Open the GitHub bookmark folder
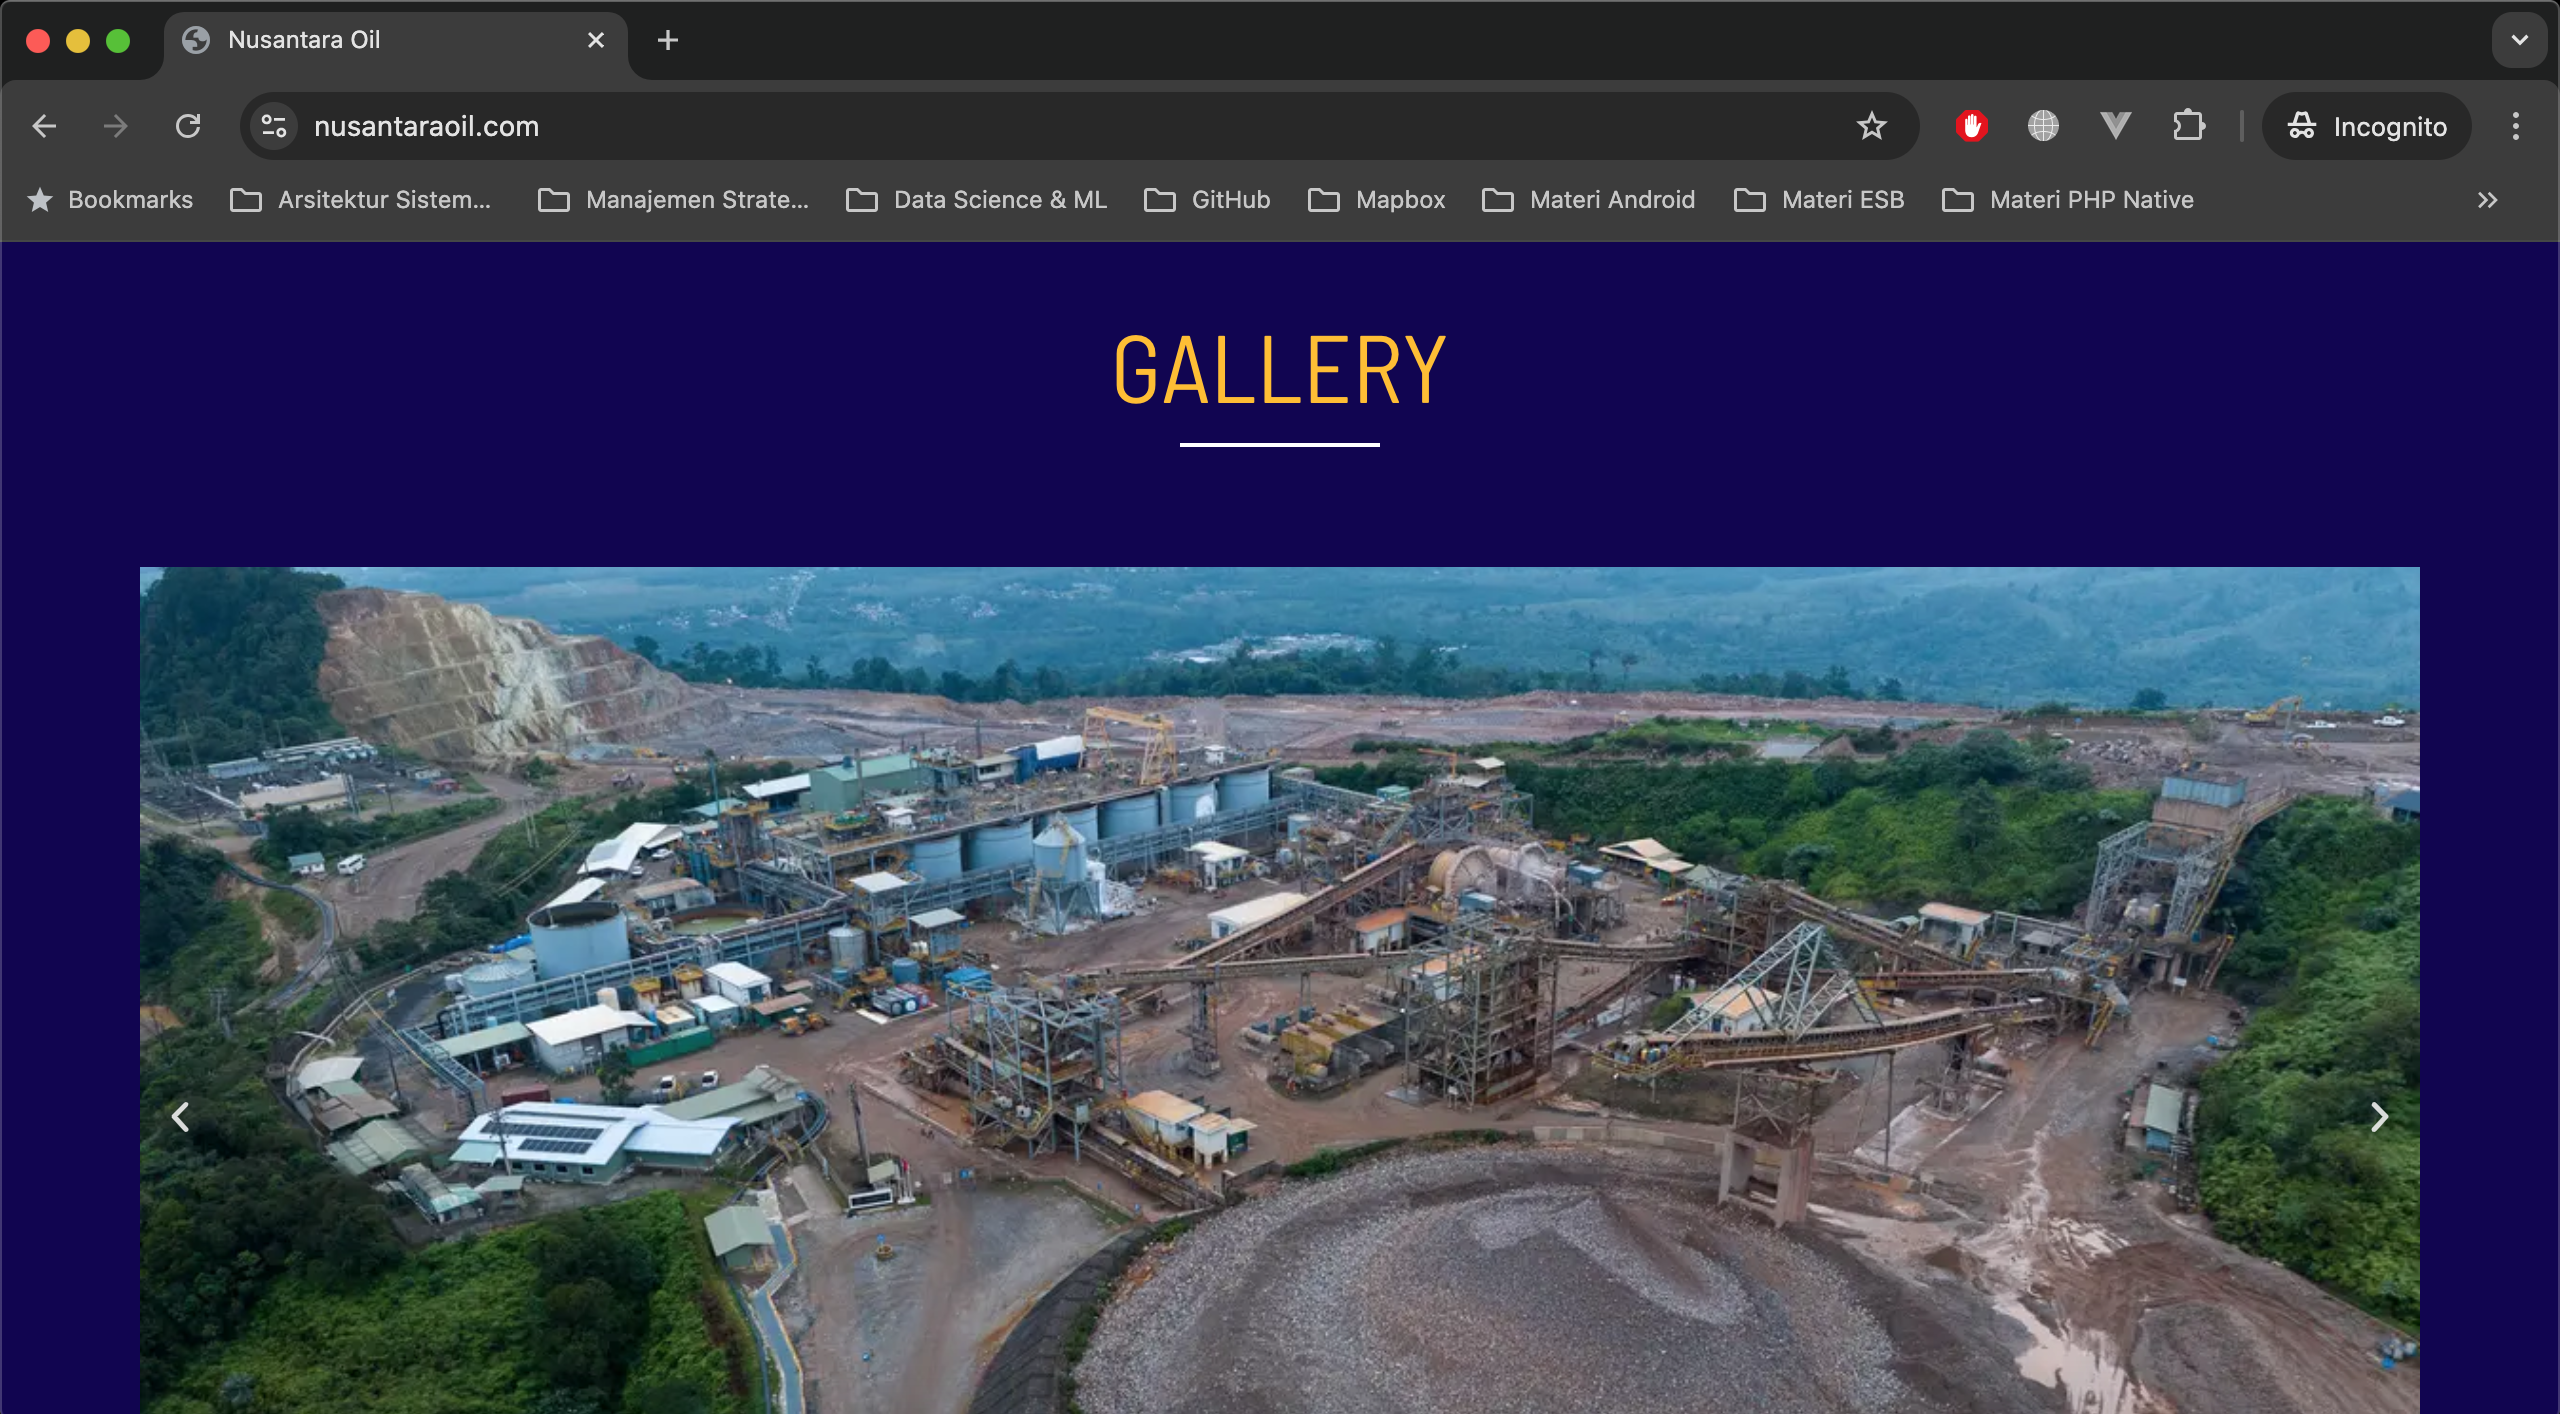The width and height of the screenshot is (2560, 1414). 1207,200
